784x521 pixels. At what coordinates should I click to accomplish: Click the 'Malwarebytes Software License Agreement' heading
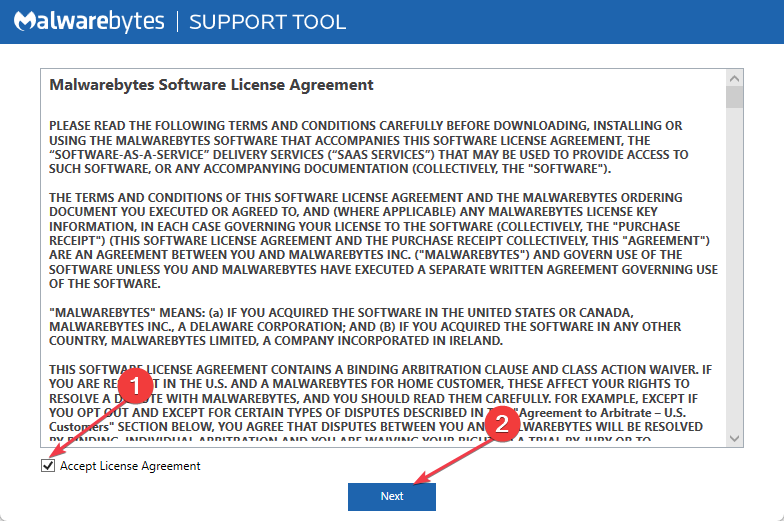[211, 84]
